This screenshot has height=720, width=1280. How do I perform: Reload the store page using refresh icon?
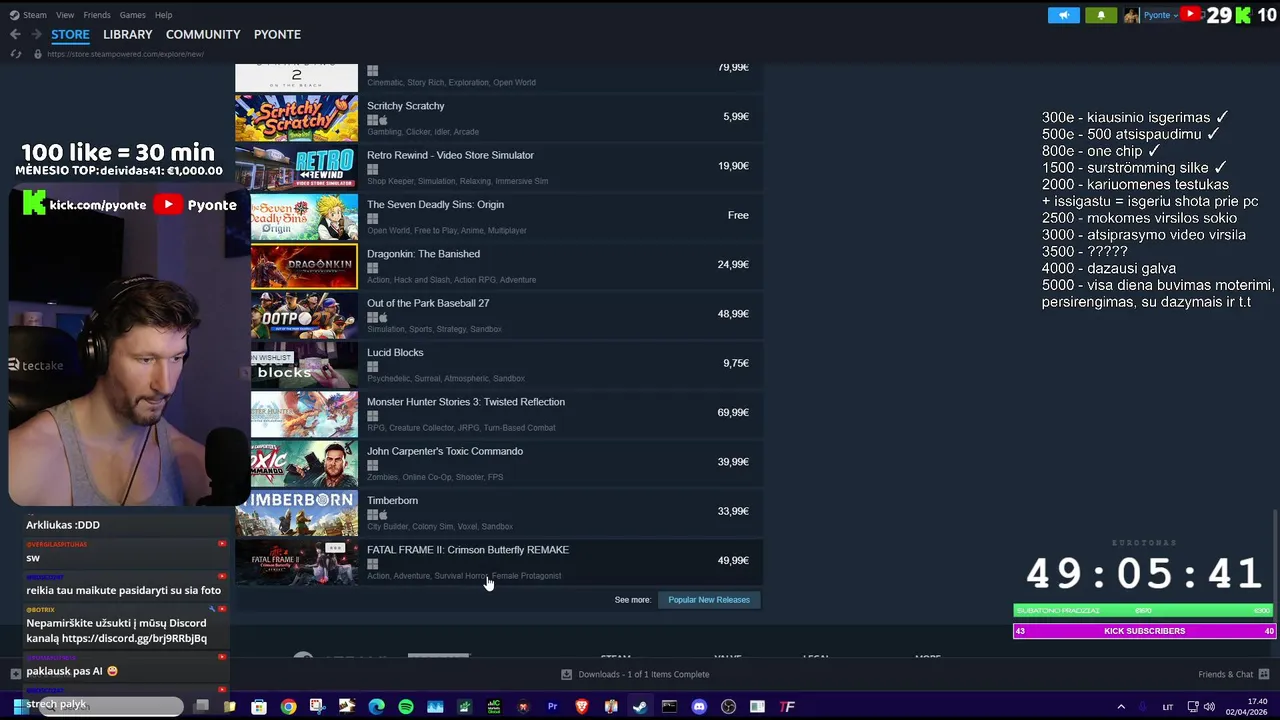tap(16, 54)
